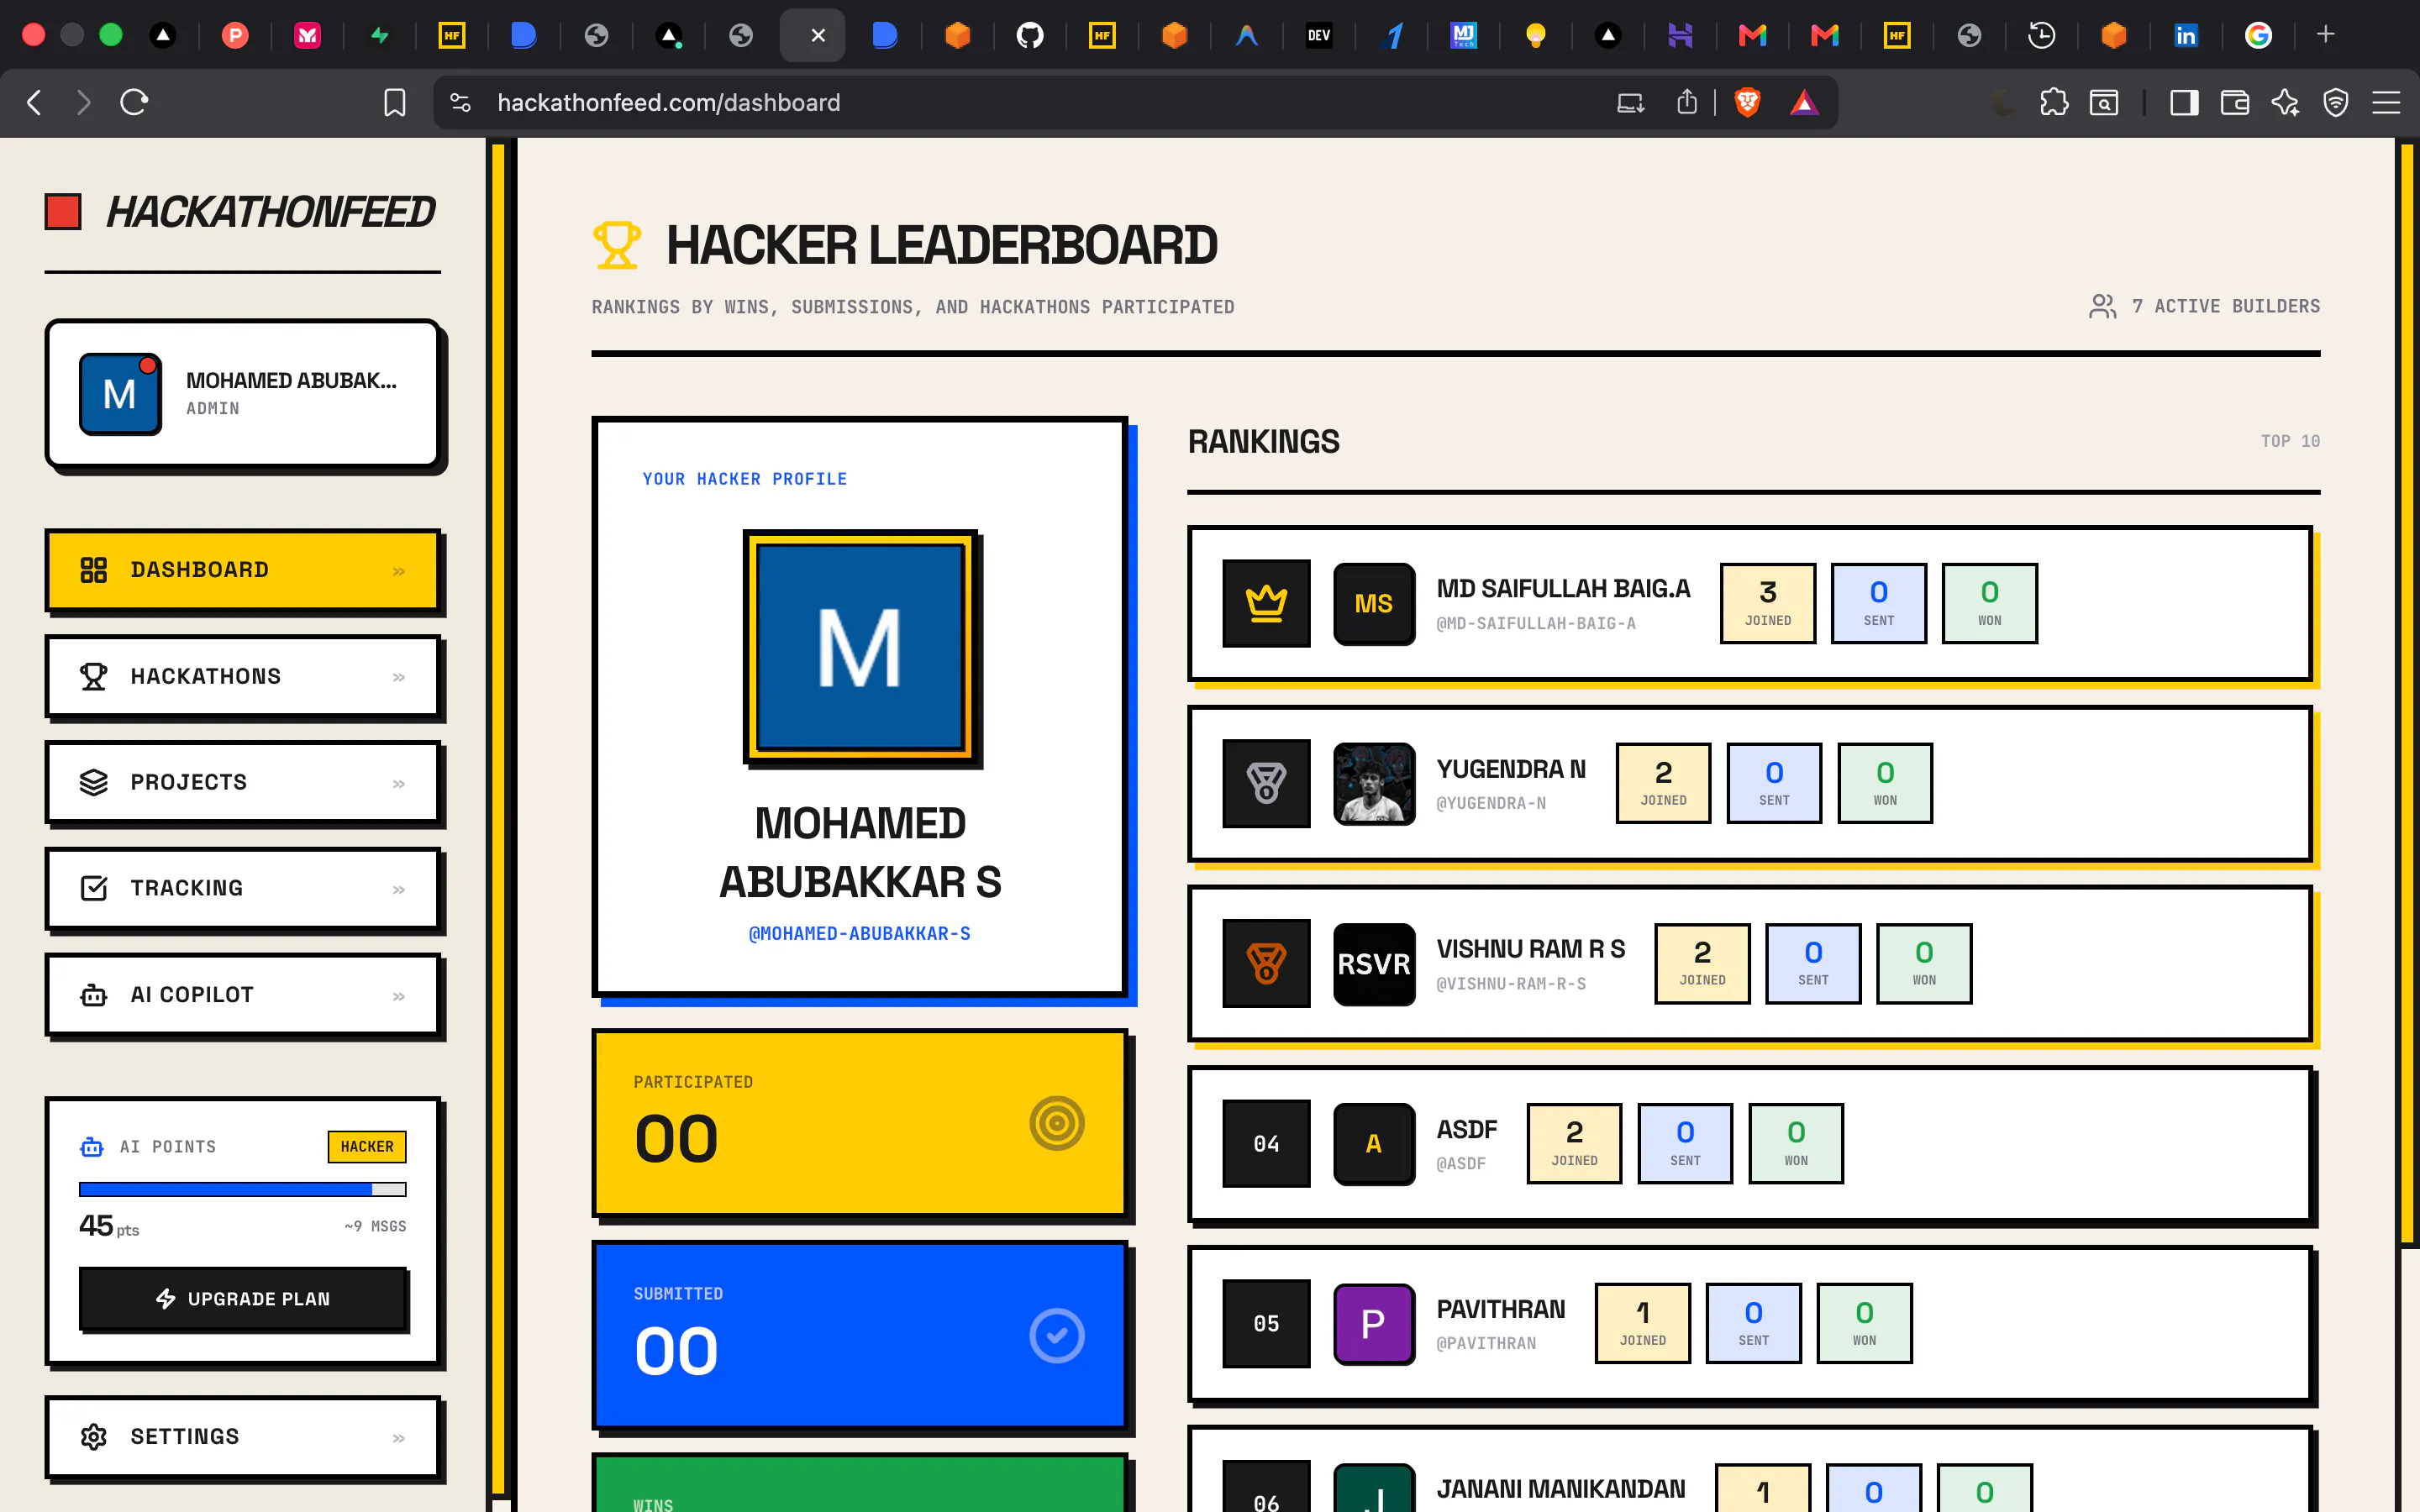Viewport: 2420px width, 1512px height.
Task: Open the @MOHAMED-ABUBAKKAR-S profile handle
Action: 859,934
